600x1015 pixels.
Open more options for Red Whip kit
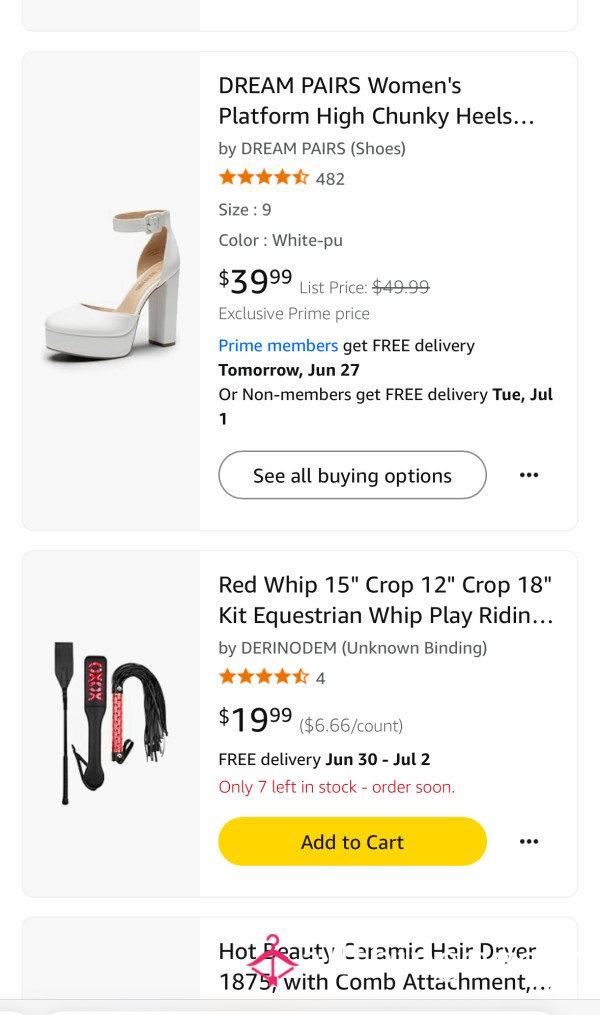[529, 842]
